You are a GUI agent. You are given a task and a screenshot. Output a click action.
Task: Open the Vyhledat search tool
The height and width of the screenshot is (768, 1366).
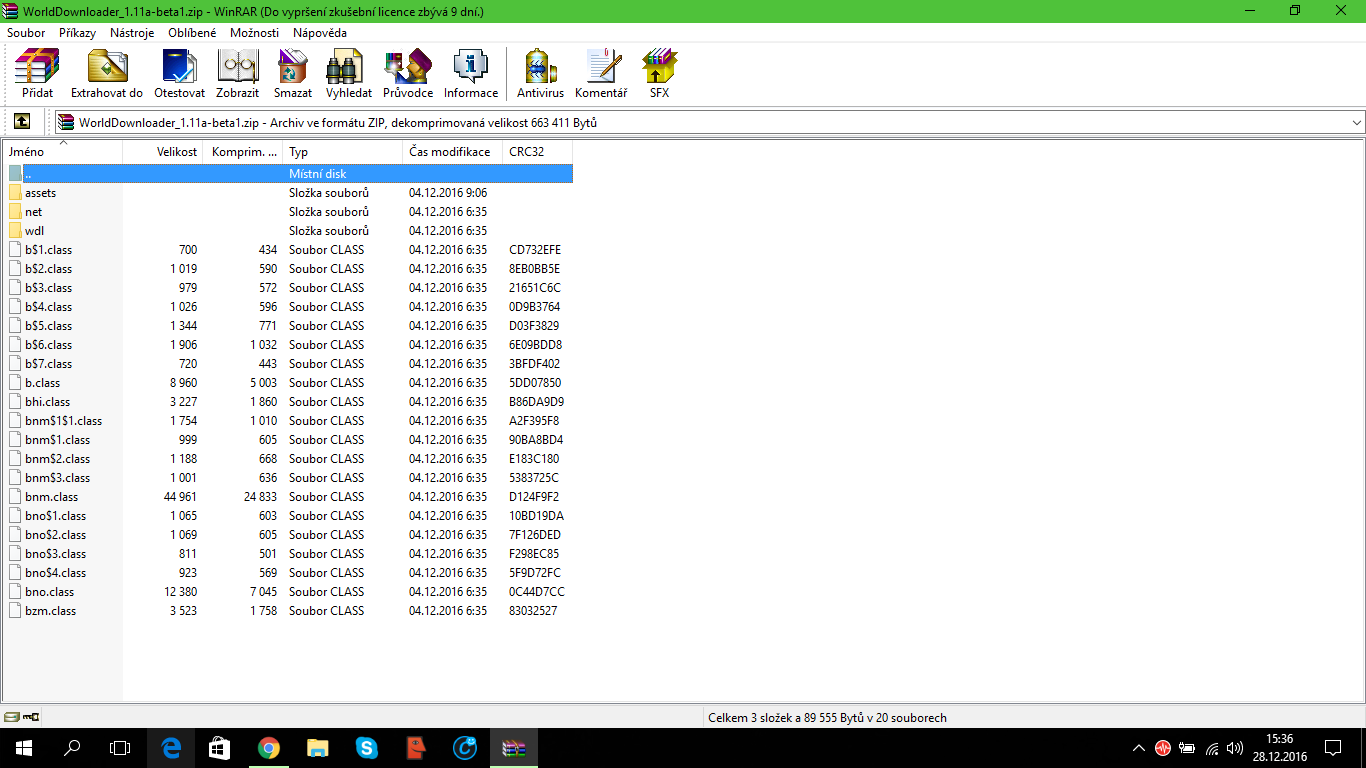coord(349,74)
